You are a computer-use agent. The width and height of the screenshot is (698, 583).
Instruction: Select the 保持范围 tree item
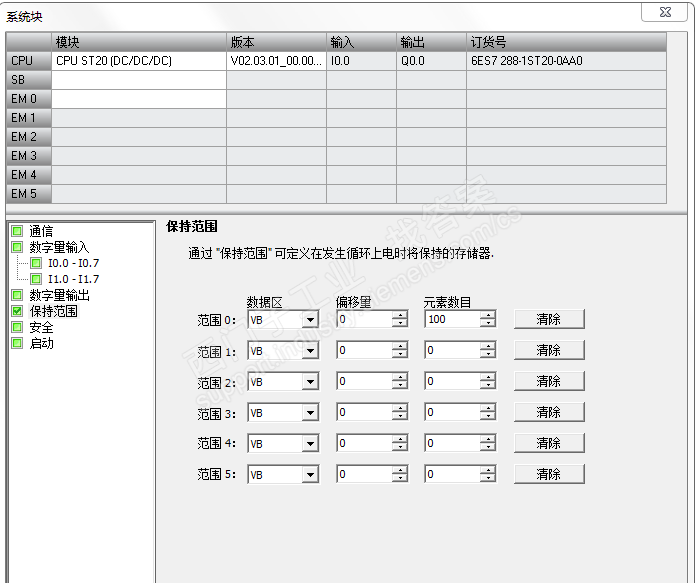tap(53, 311)
